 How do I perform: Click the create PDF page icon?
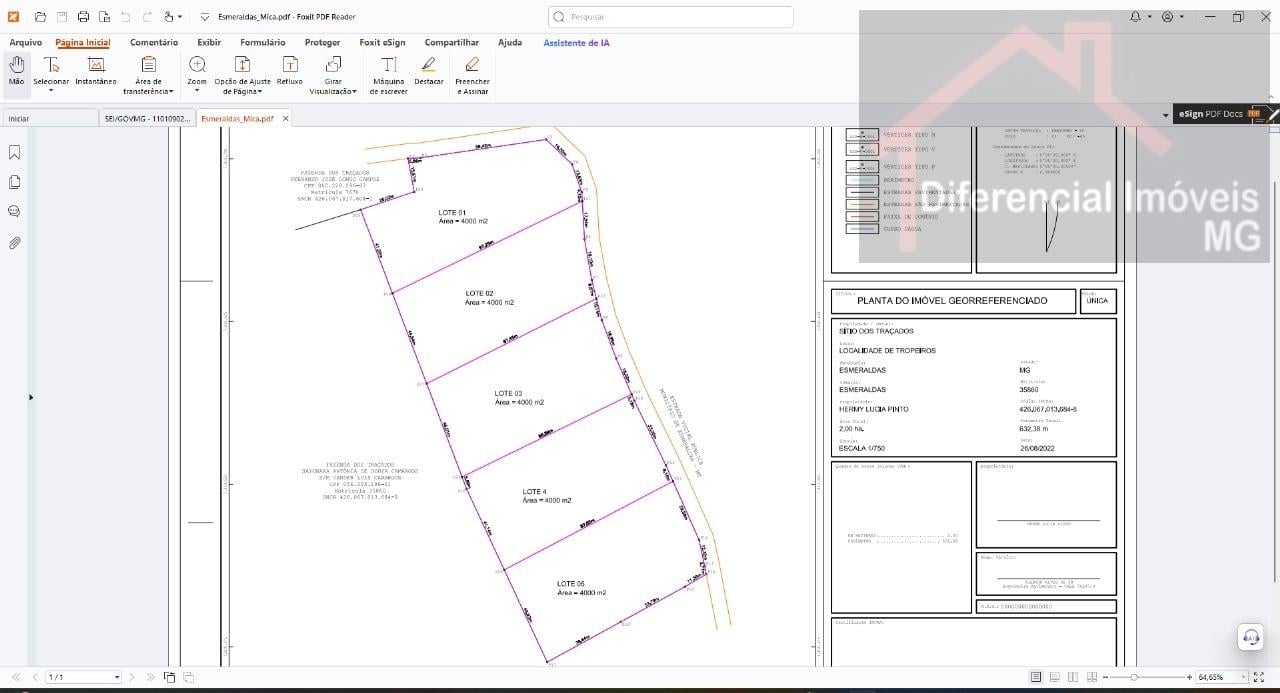pyautogui.click(x=104, y=17)
